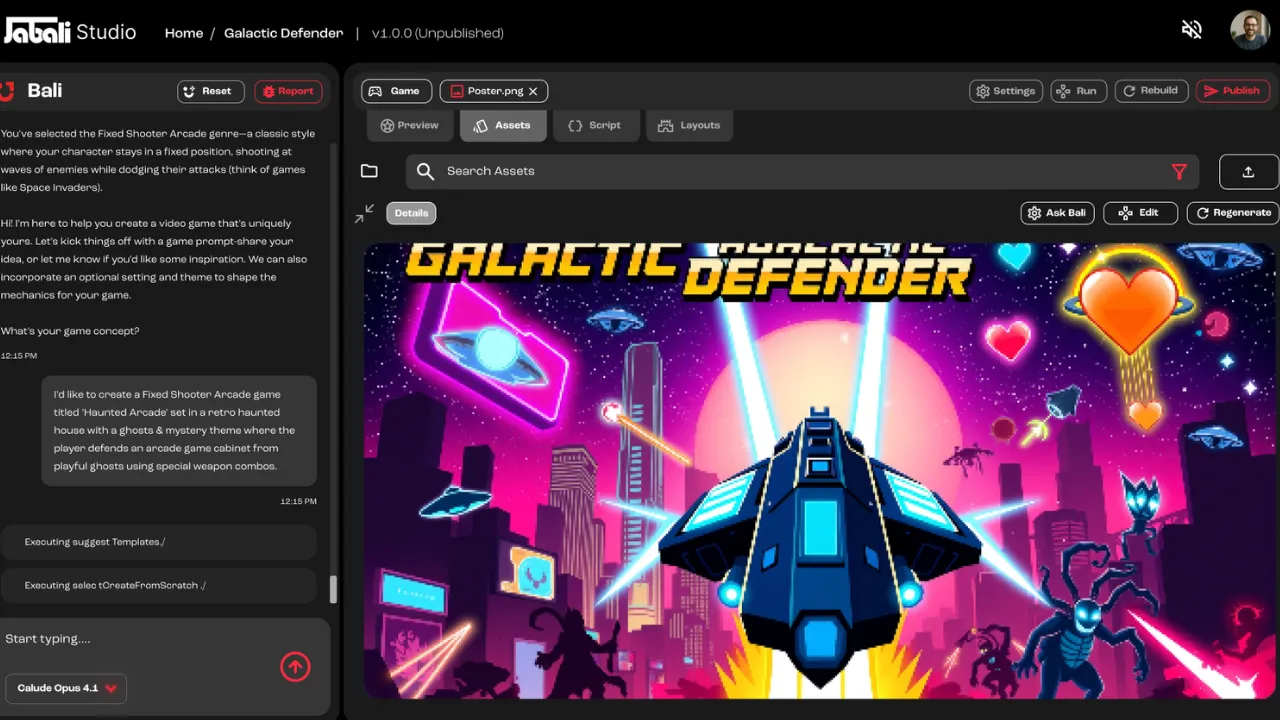1280x720 pixels.
Task: Click the red filter funnel icon
Action: (1179, 172)
